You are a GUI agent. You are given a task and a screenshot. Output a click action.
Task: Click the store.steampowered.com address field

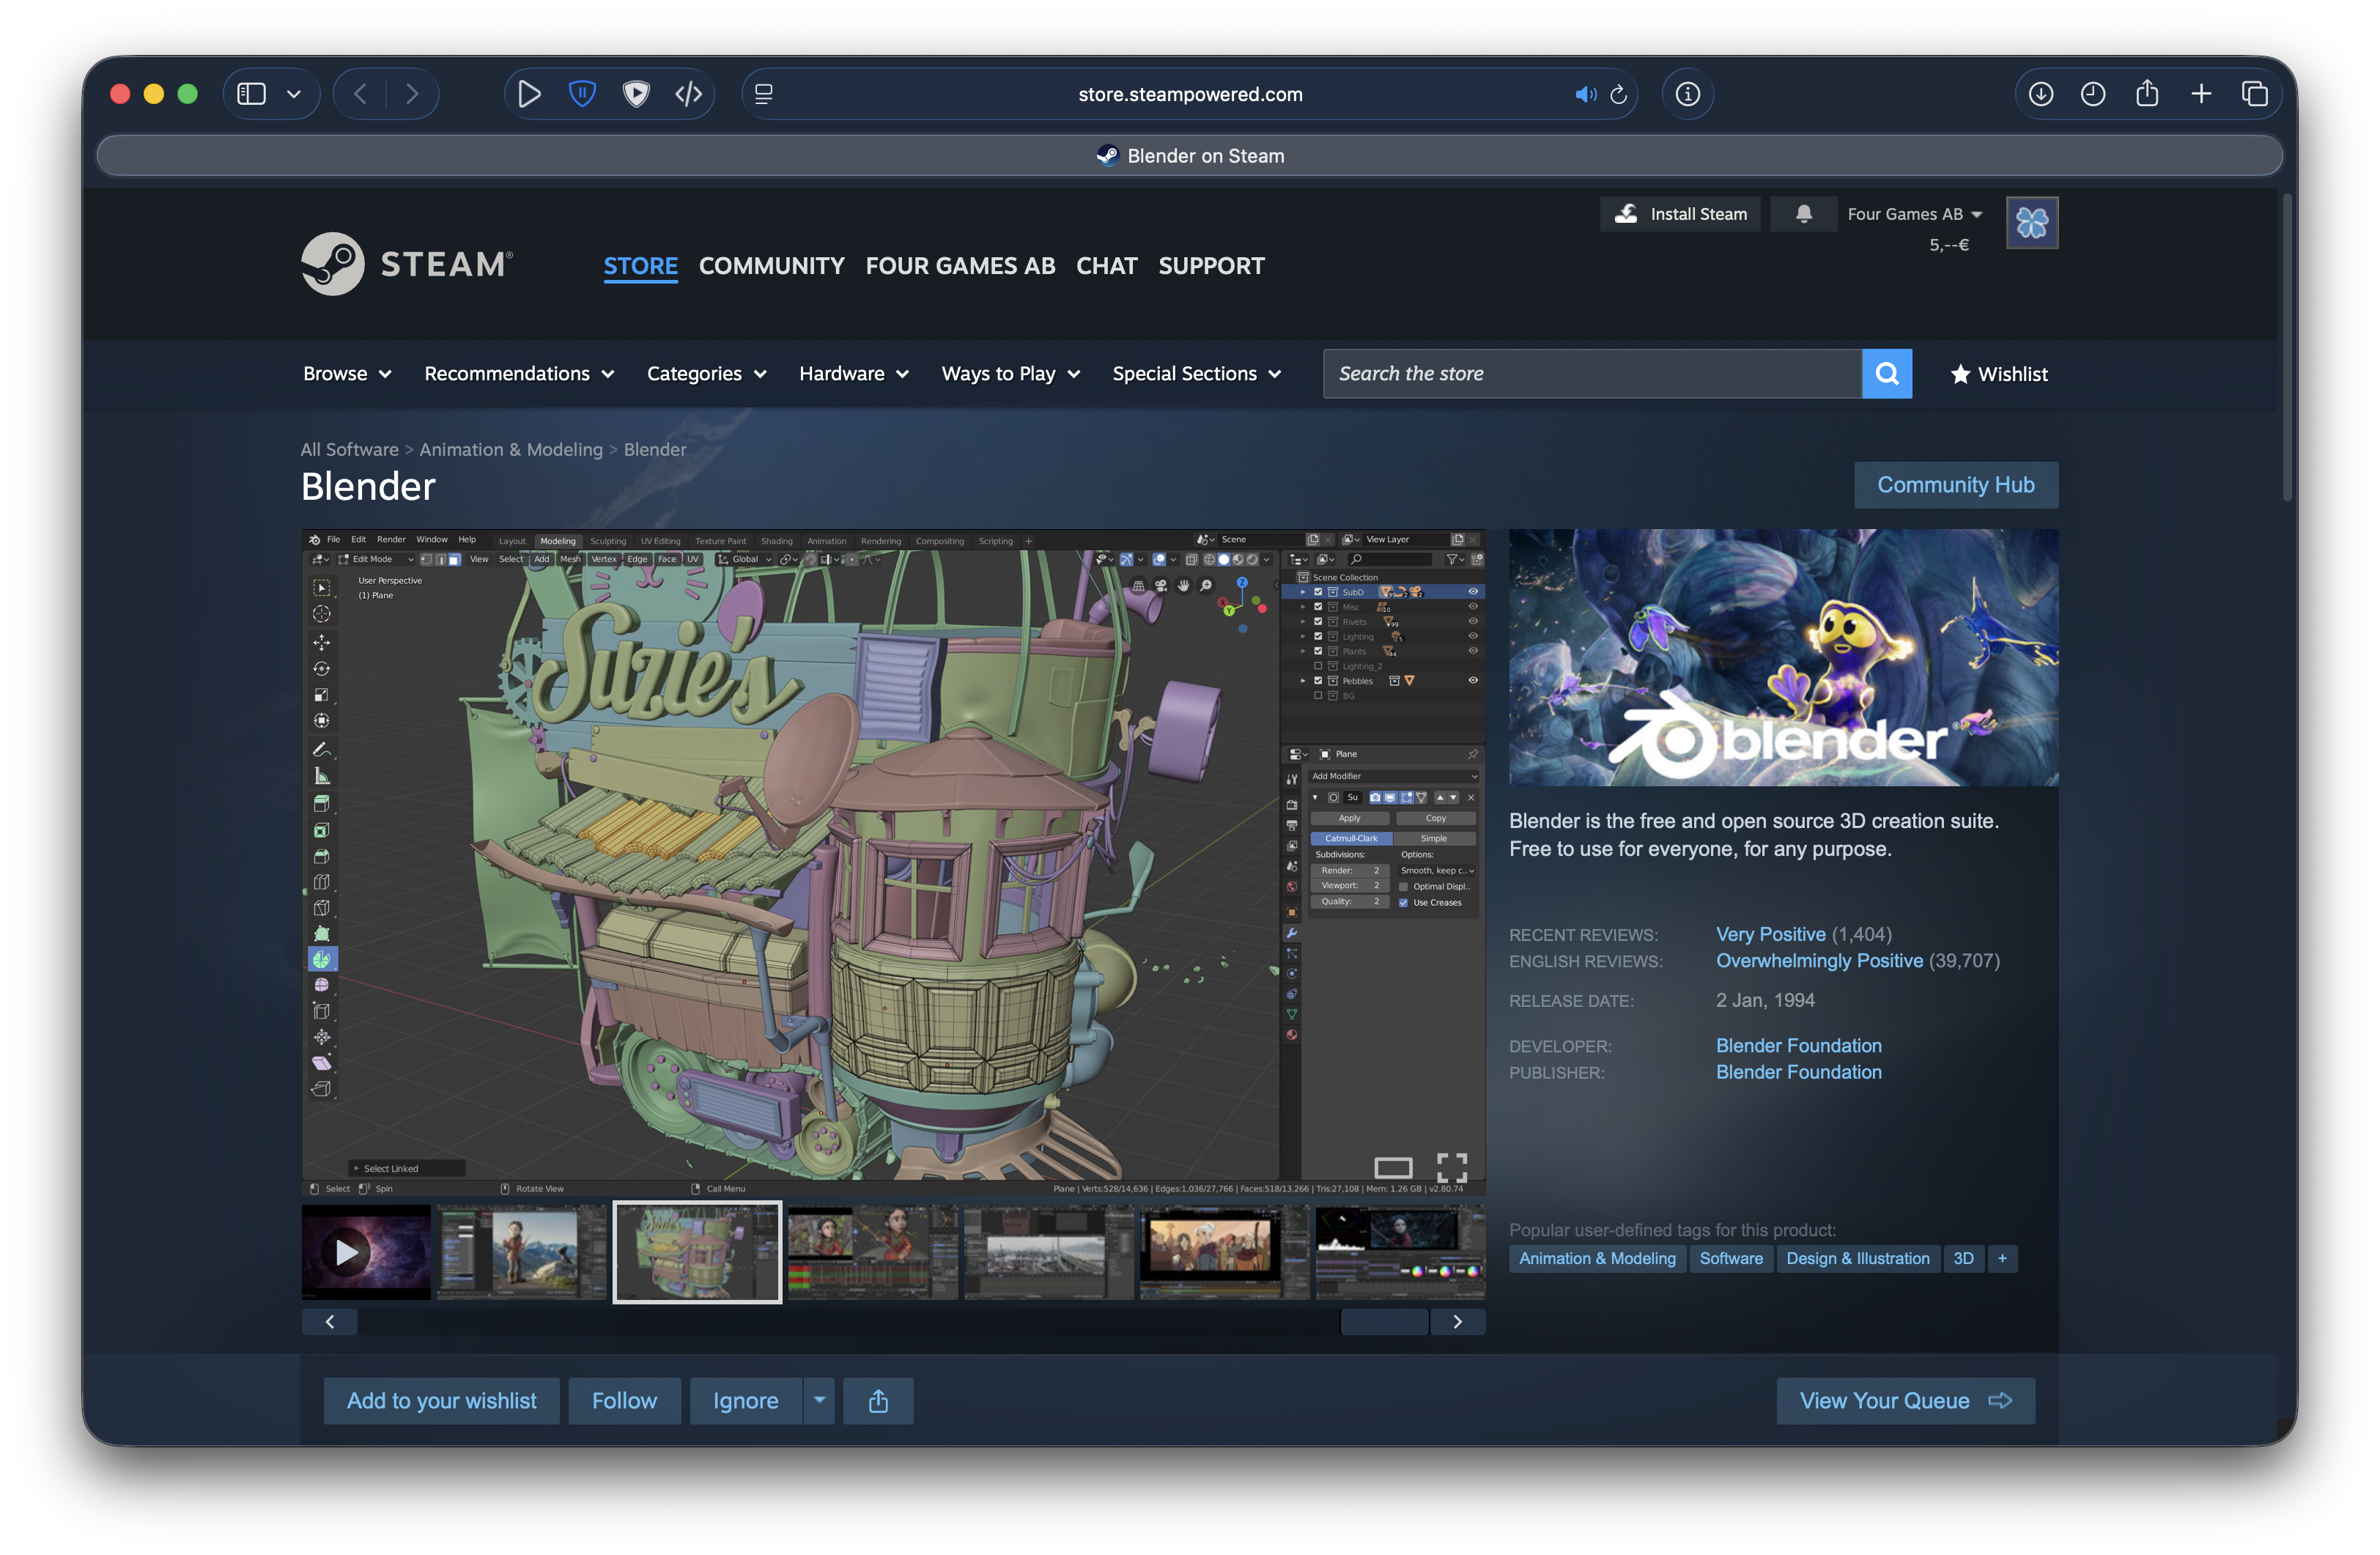click(1190, 94)
